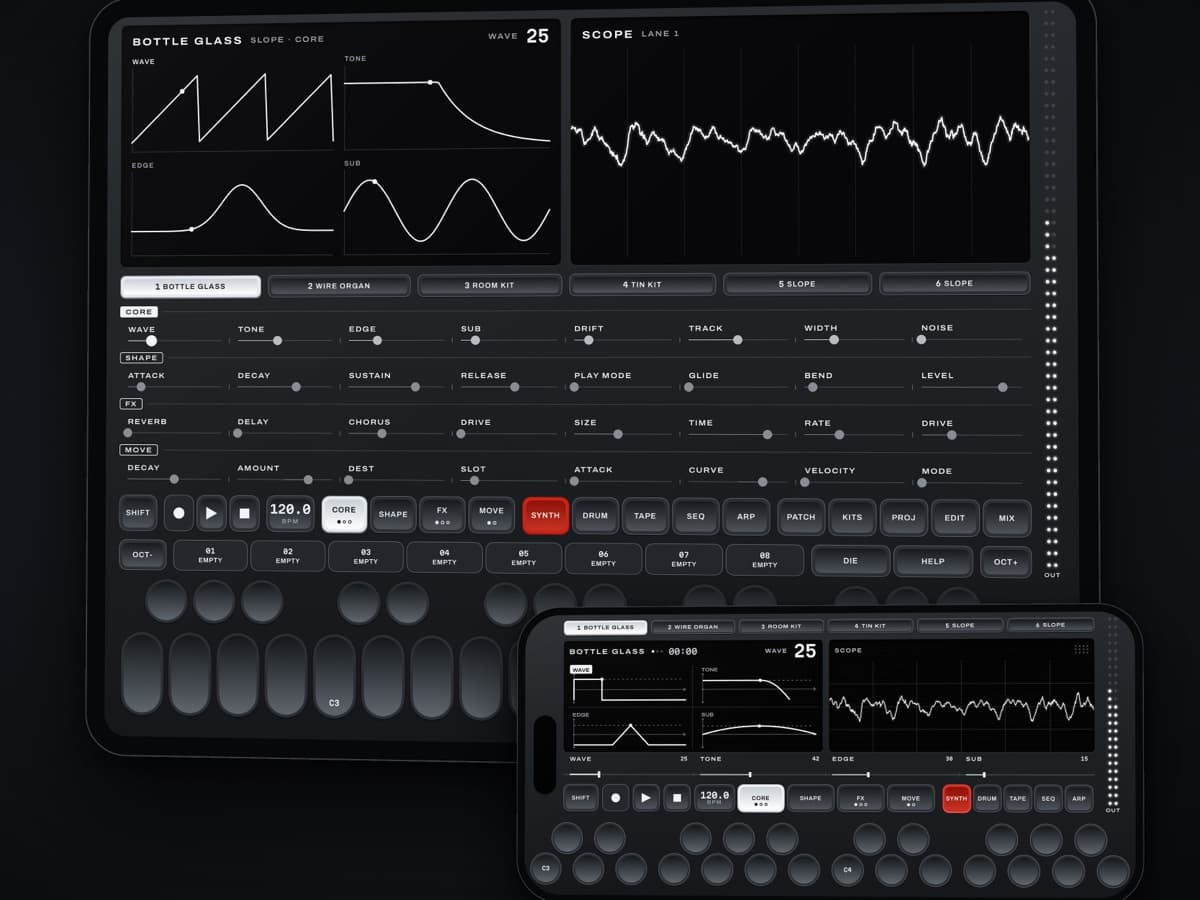Open SEQ mode on the tablet
1200x900 pixels.
click(x=695, y=516)
